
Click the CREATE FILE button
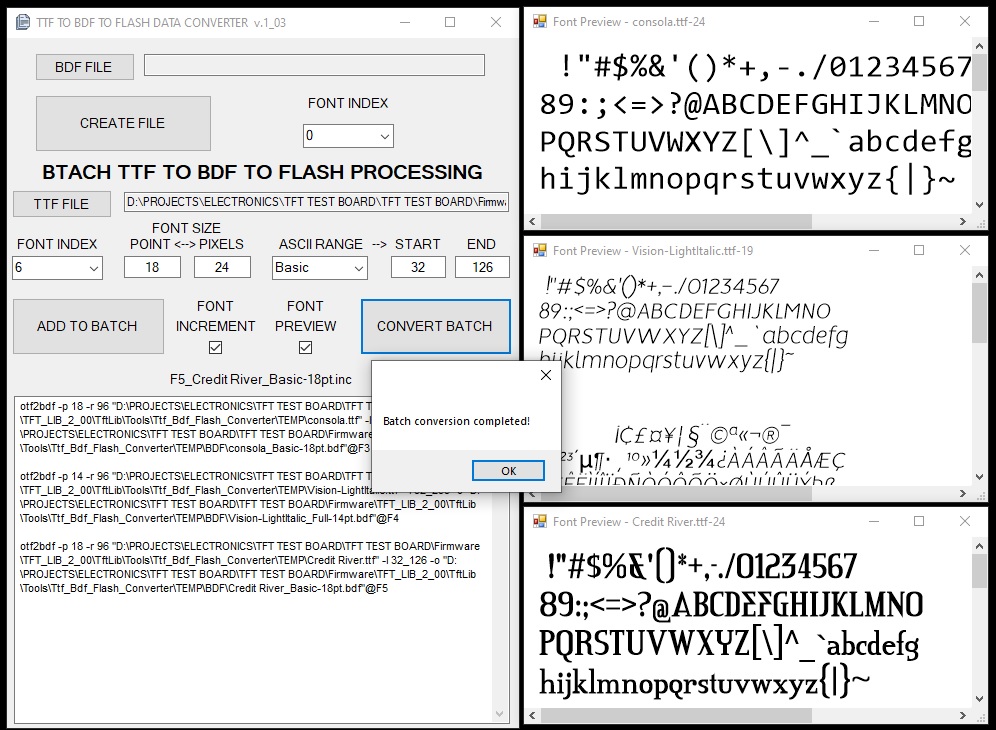pos(123,123)
